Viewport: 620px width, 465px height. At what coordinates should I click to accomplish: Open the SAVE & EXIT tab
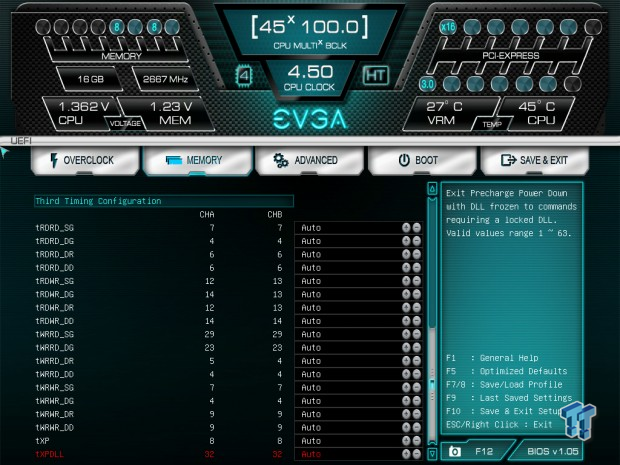[x=535, y=160]
